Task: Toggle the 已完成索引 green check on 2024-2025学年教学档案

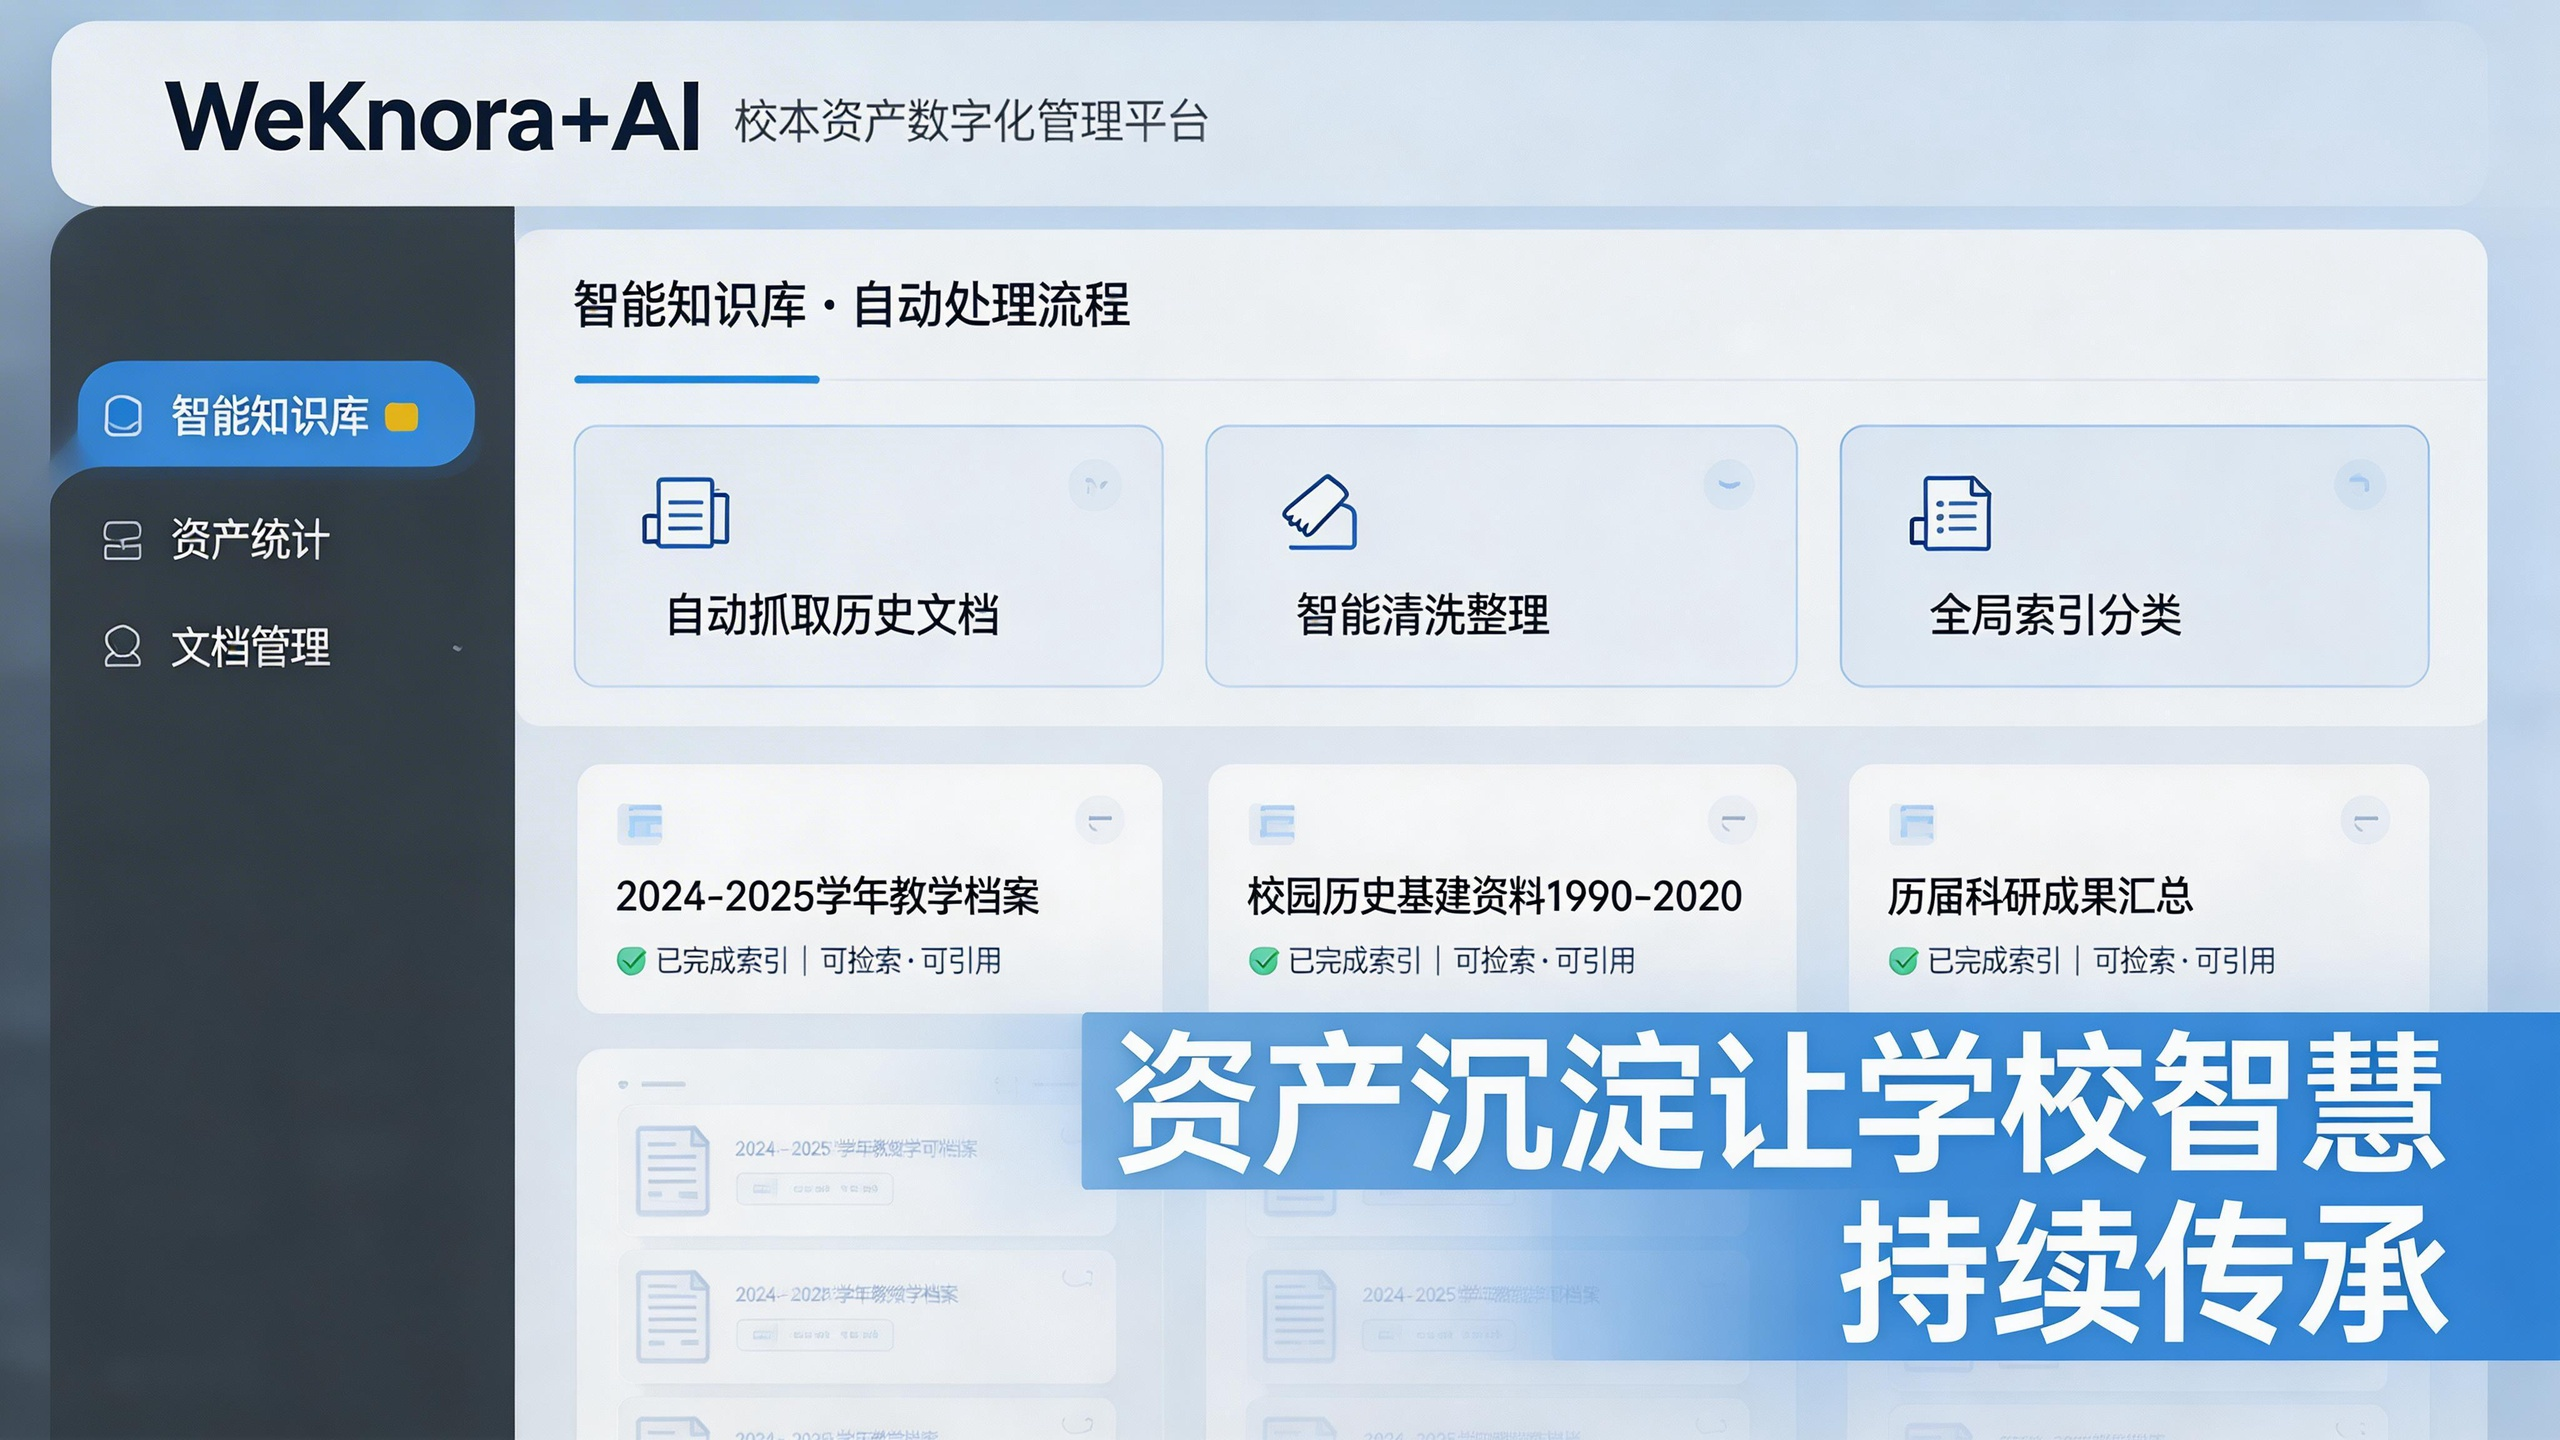Action: tap(630, 960)
